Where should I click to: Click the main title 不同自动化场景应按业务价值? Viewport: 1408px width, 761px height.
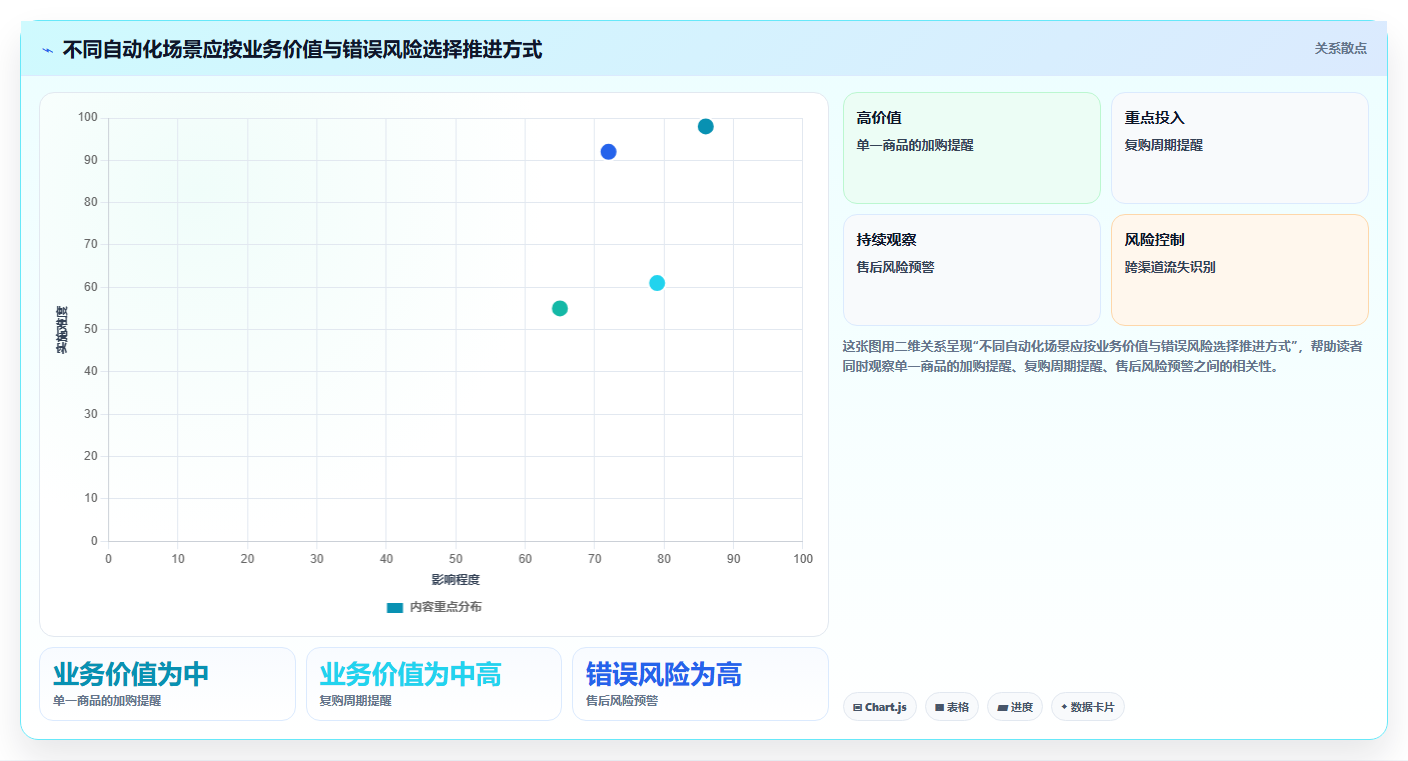[302, 49]
